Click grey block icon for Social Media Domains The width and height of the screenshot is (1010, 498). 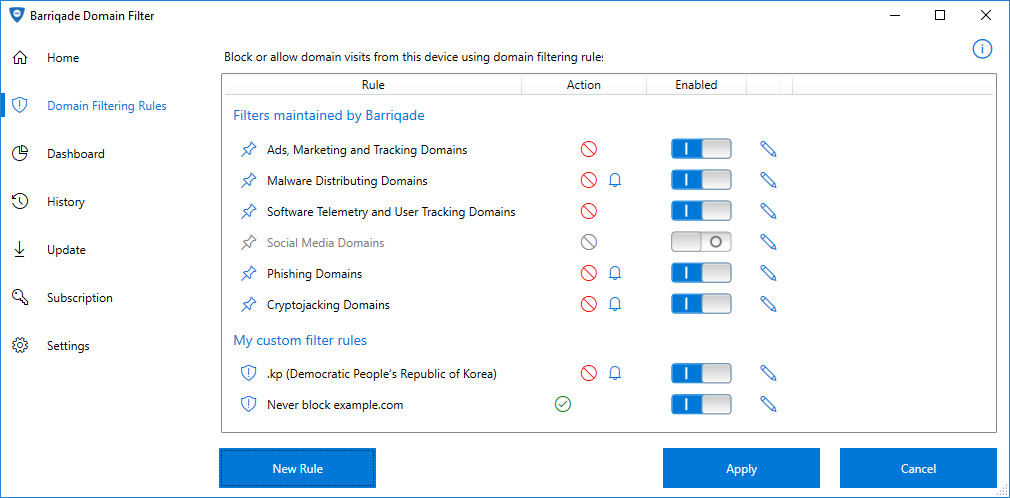pos(589,242)
